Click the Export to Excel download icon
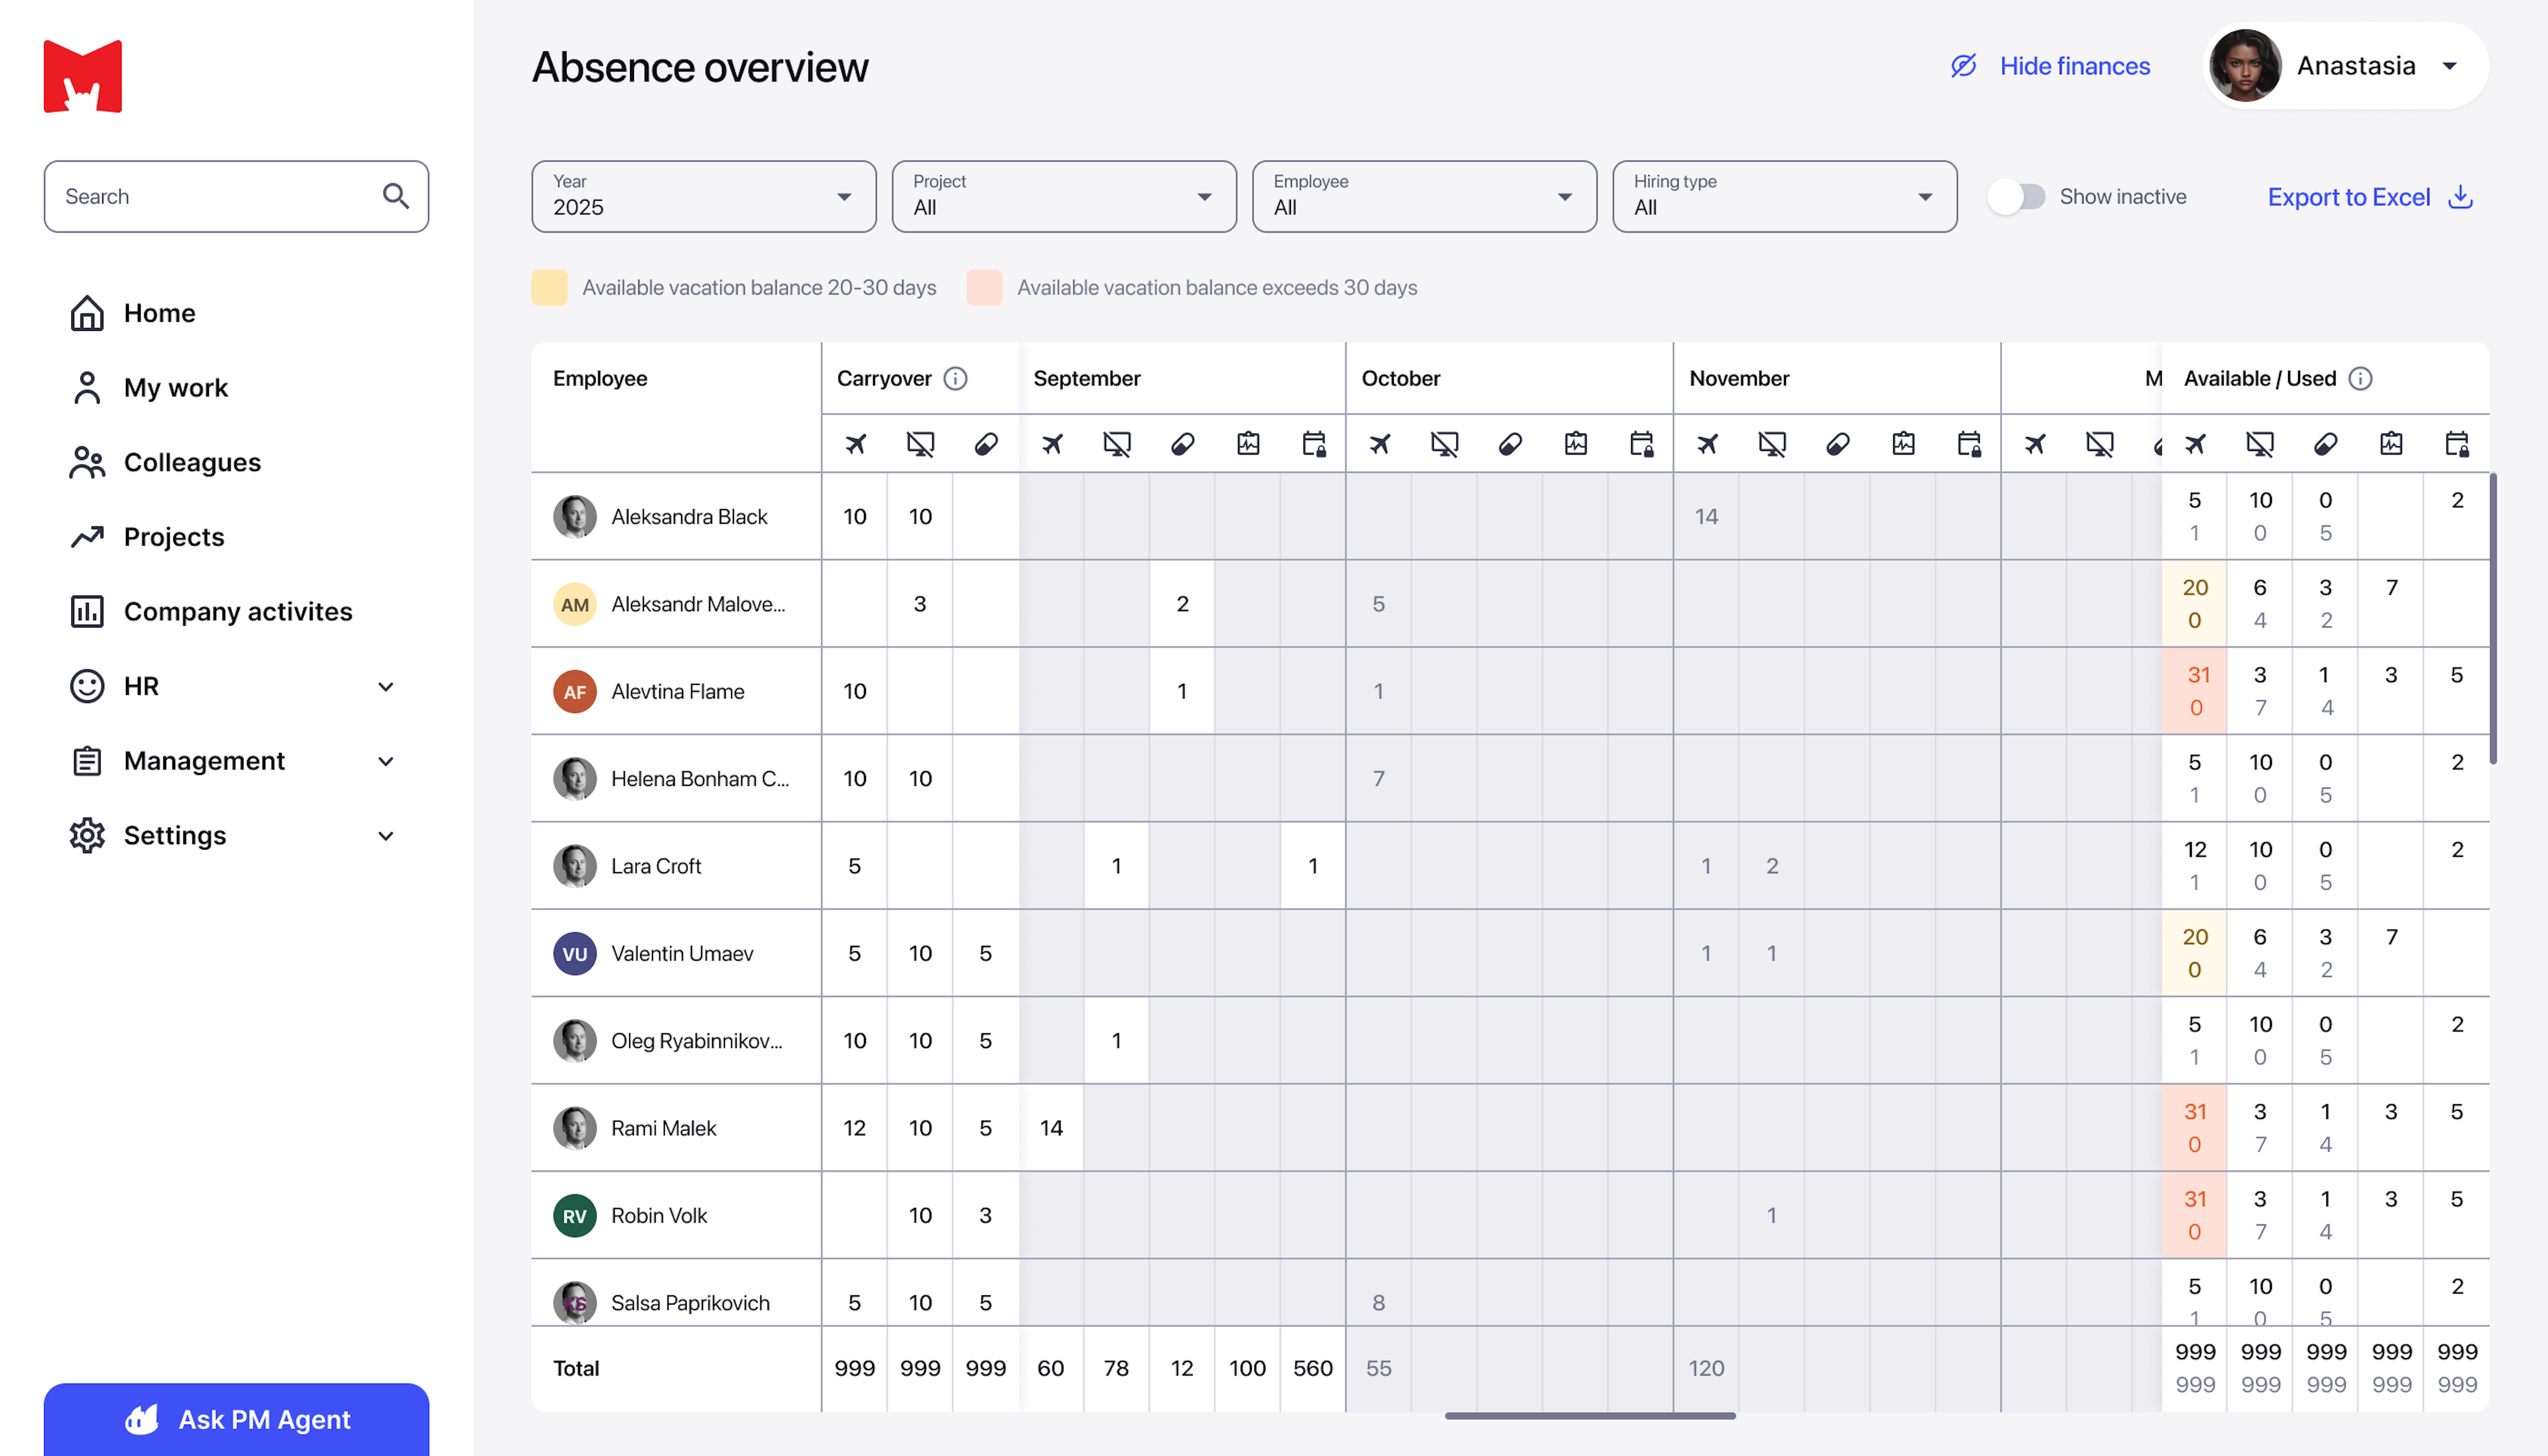 (2460, 197)
